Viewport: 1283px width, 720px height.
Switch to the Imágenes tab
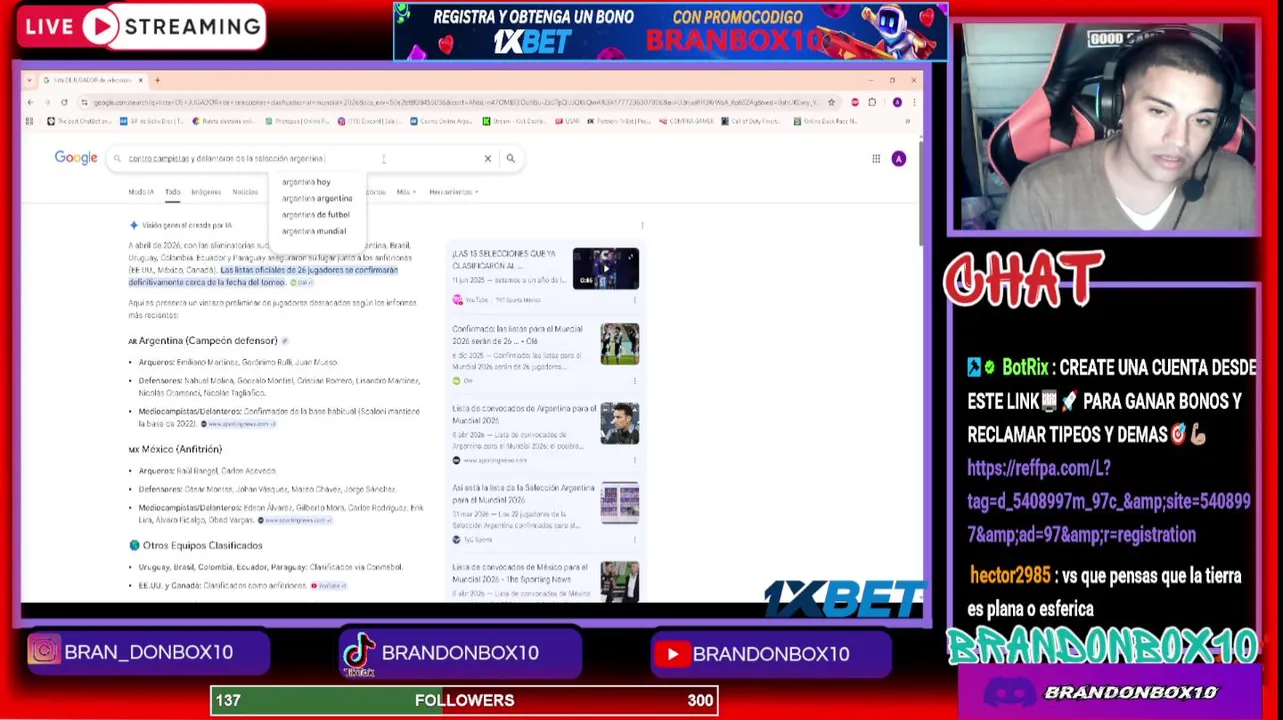click(206, 192)
